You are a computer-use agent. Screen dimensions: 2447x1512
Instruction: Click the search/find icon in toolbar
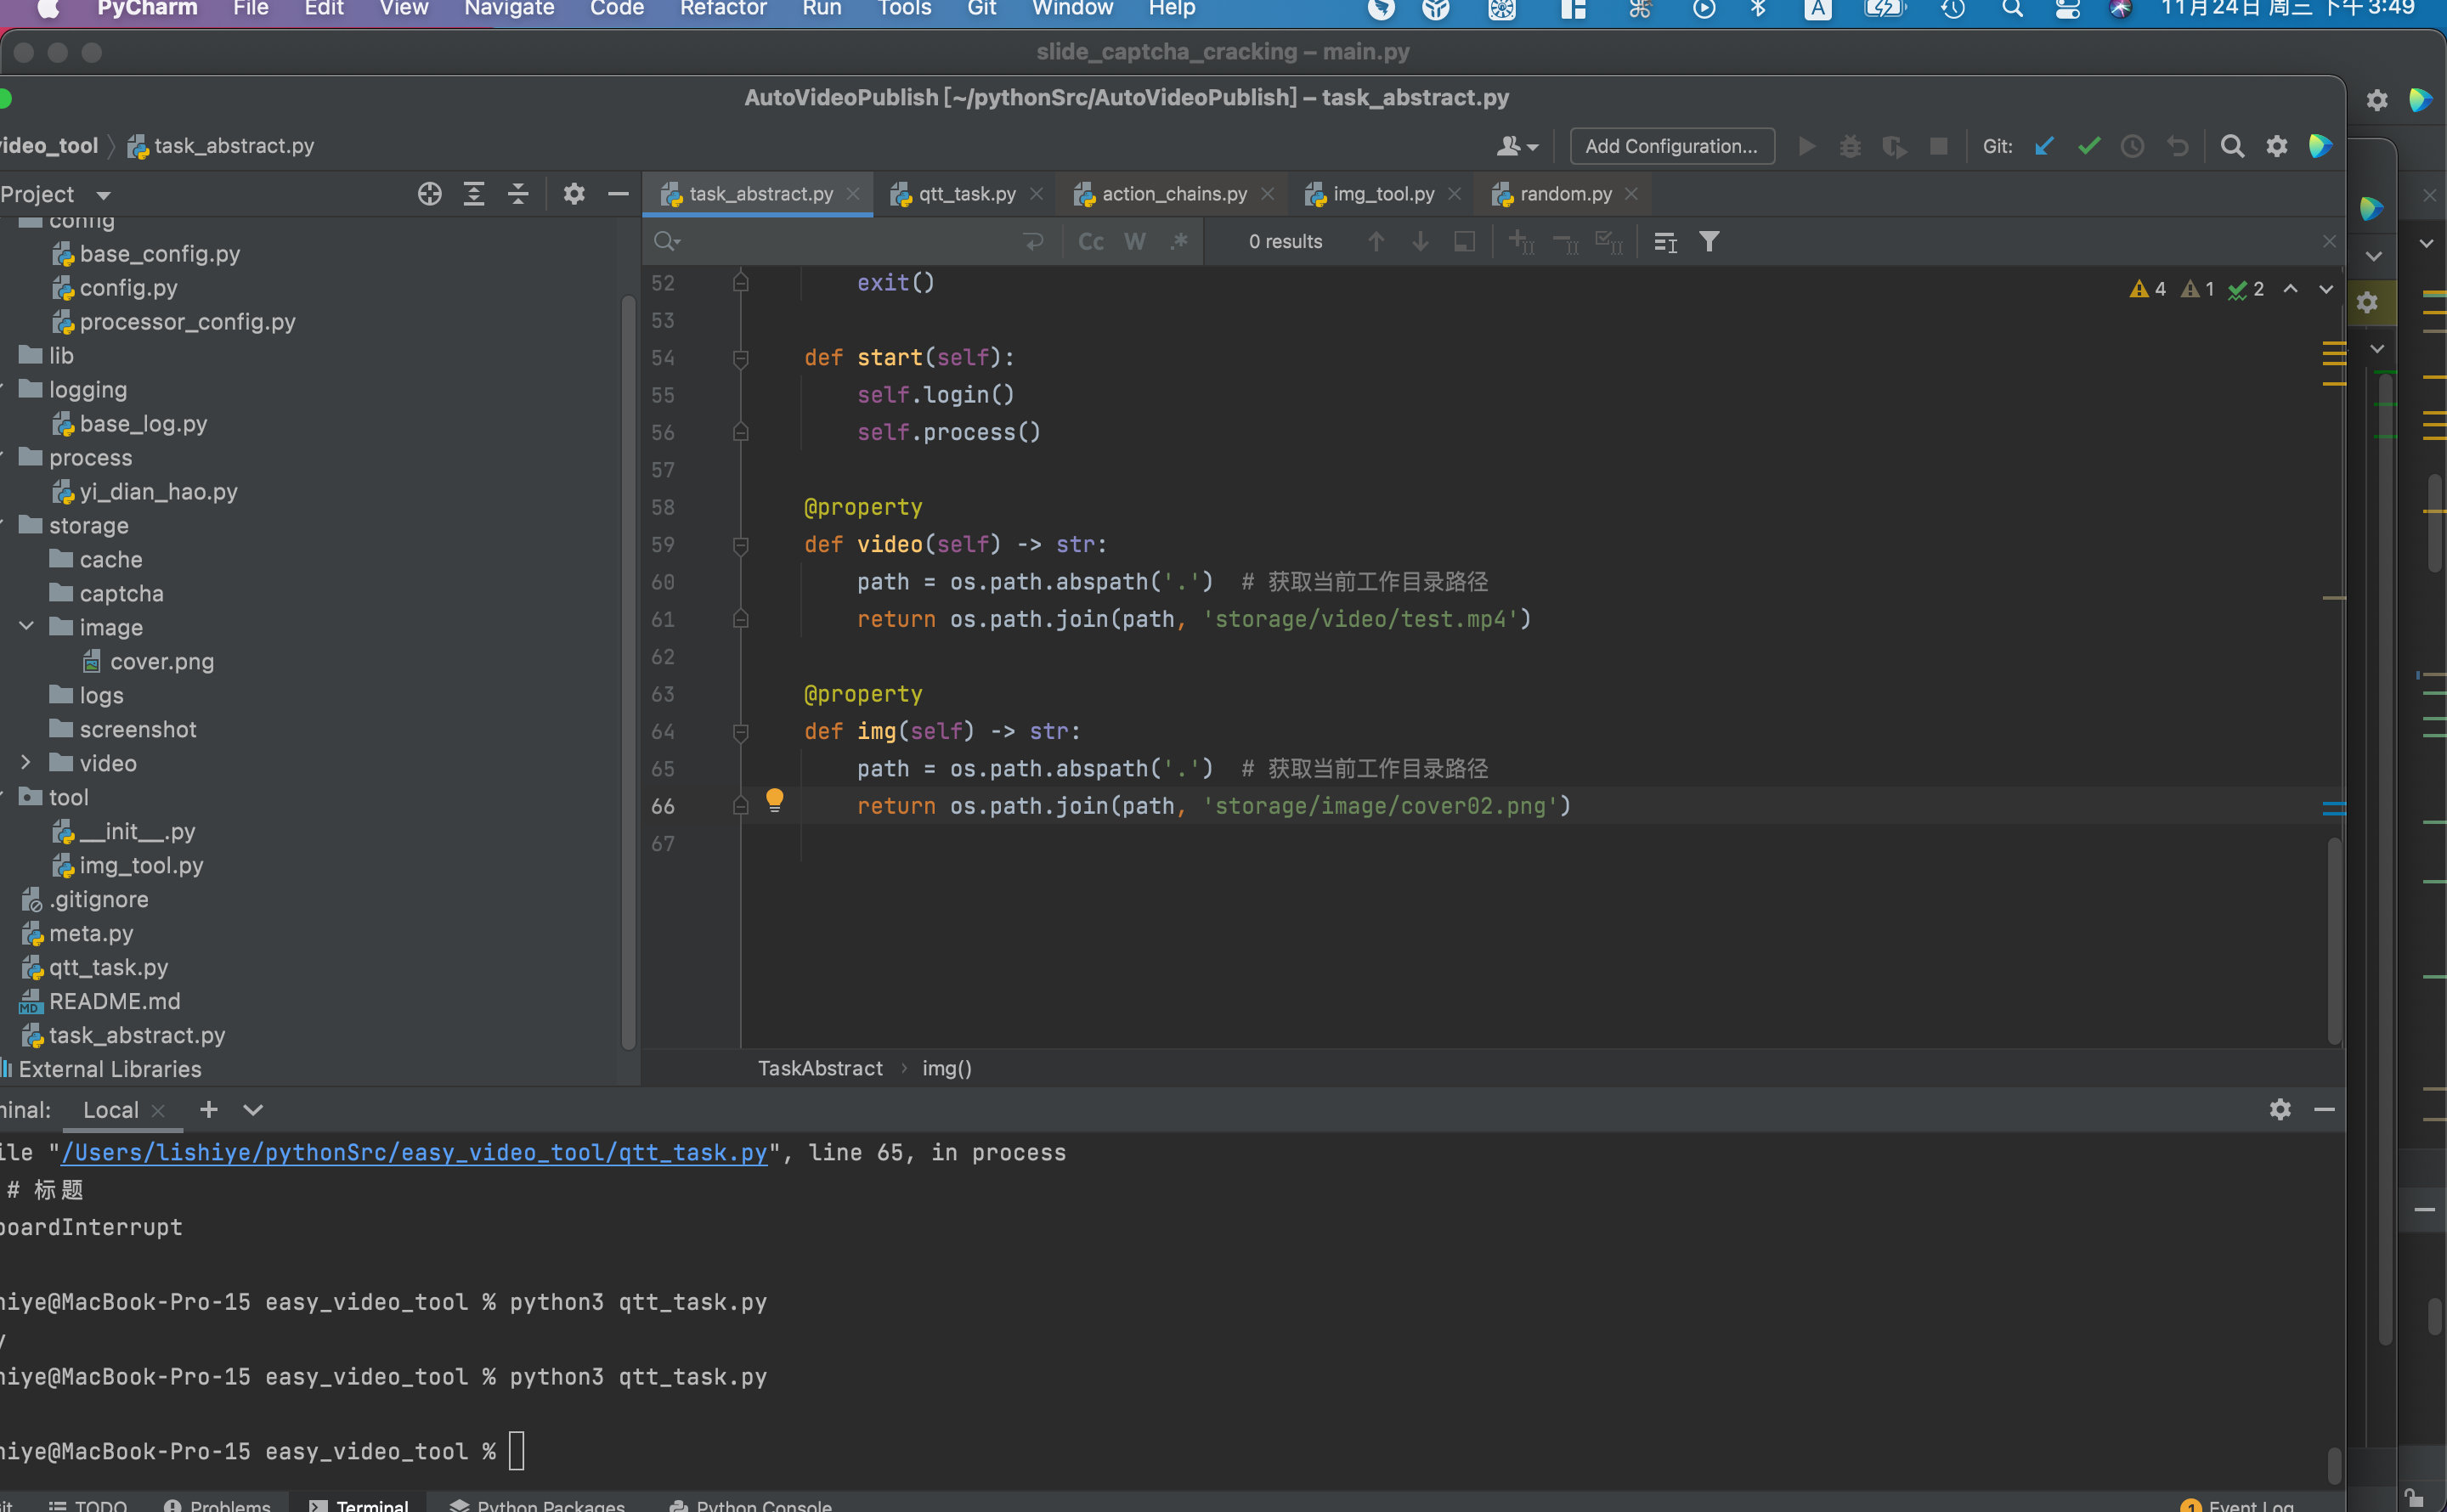tap(2232, 145)
